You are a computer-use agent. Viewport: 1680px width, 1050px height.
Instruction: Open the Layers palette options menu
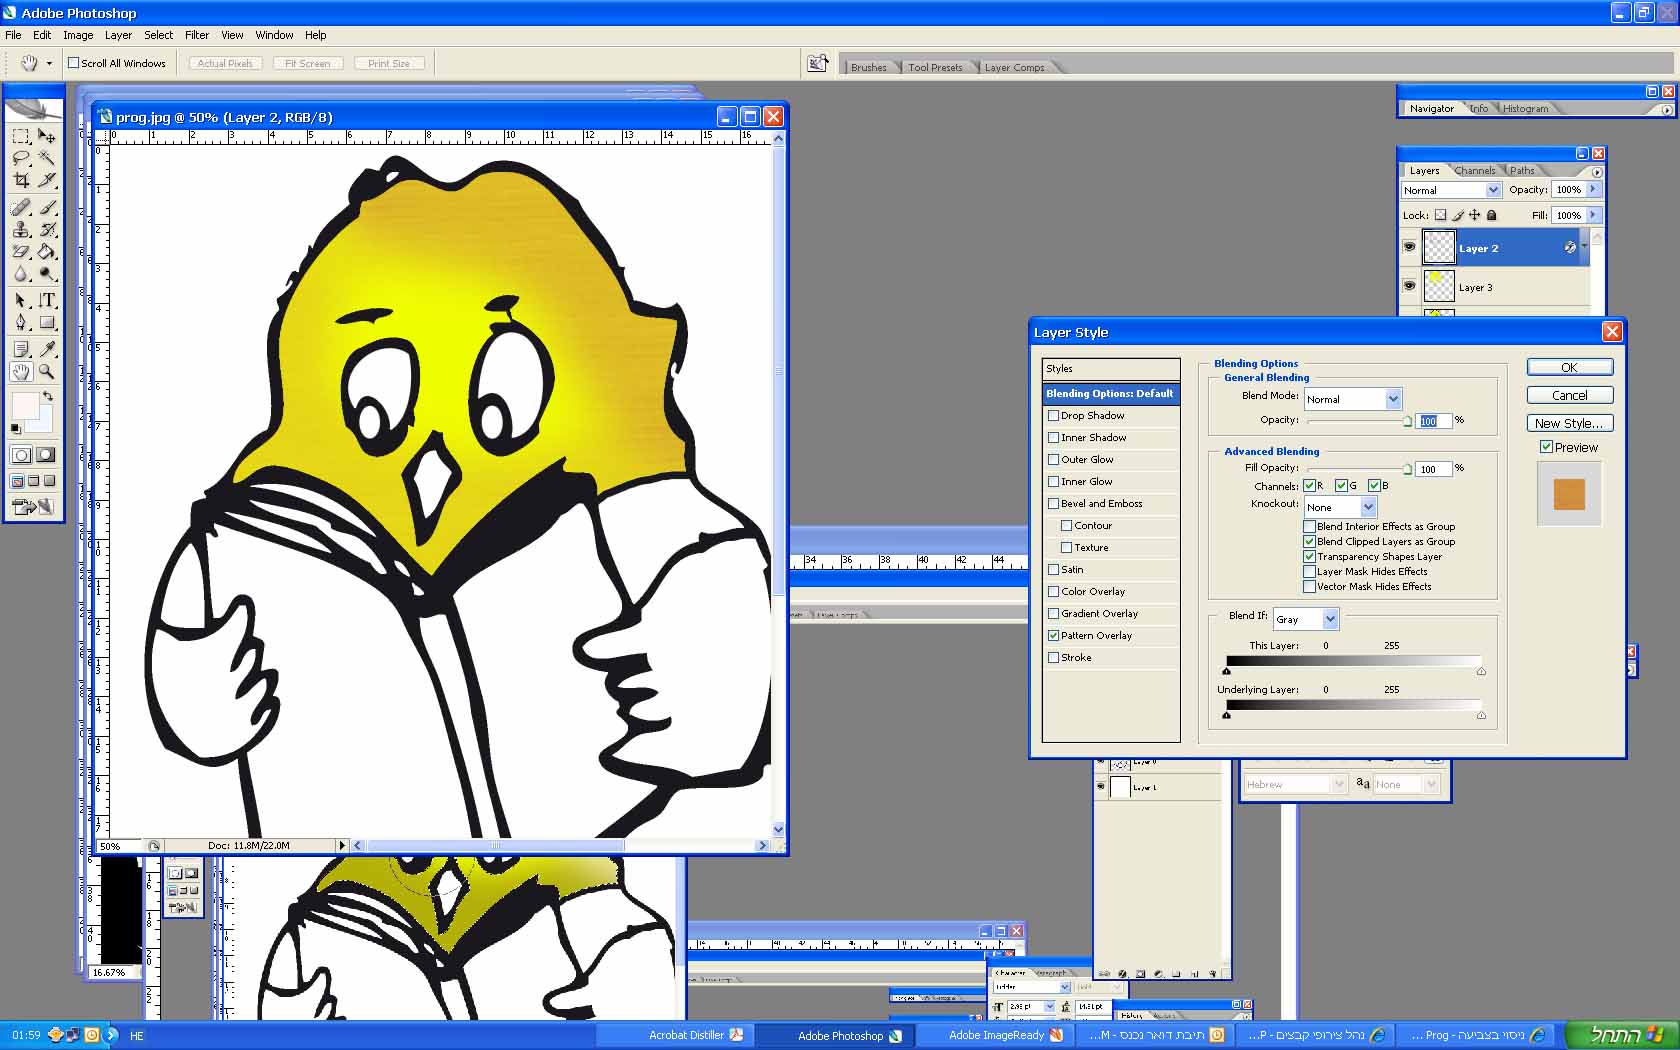pyautogui.click(x=1597, y=172)
